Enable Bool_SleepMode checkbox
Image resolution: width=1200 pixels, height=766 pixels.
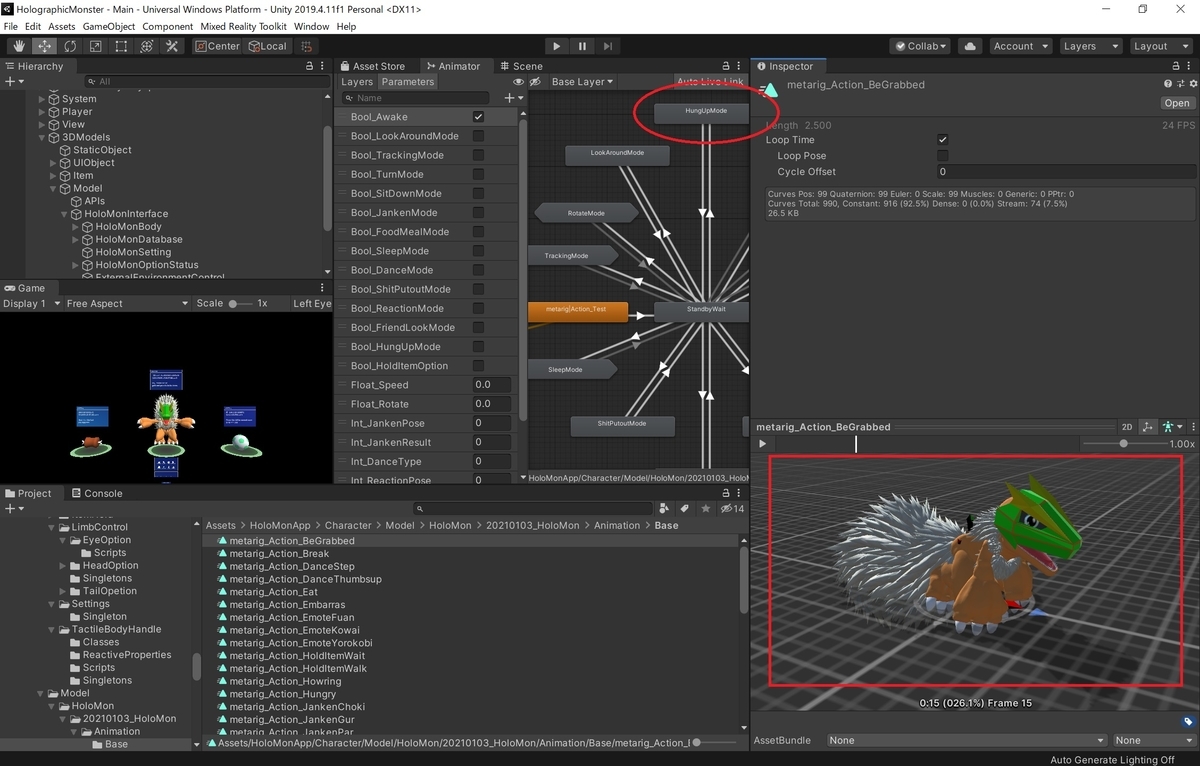point(478,251)
